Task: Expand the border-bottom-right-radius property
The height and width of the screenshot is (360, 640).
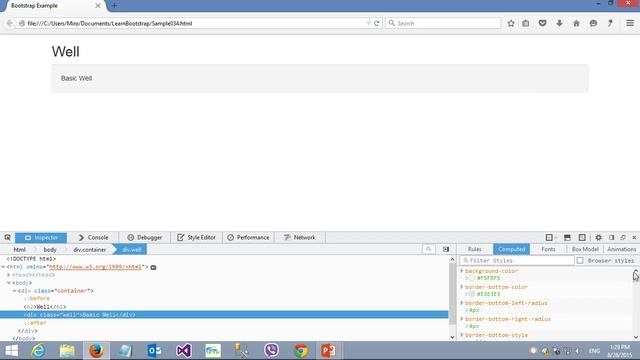Action: click(x=462, y=318)
